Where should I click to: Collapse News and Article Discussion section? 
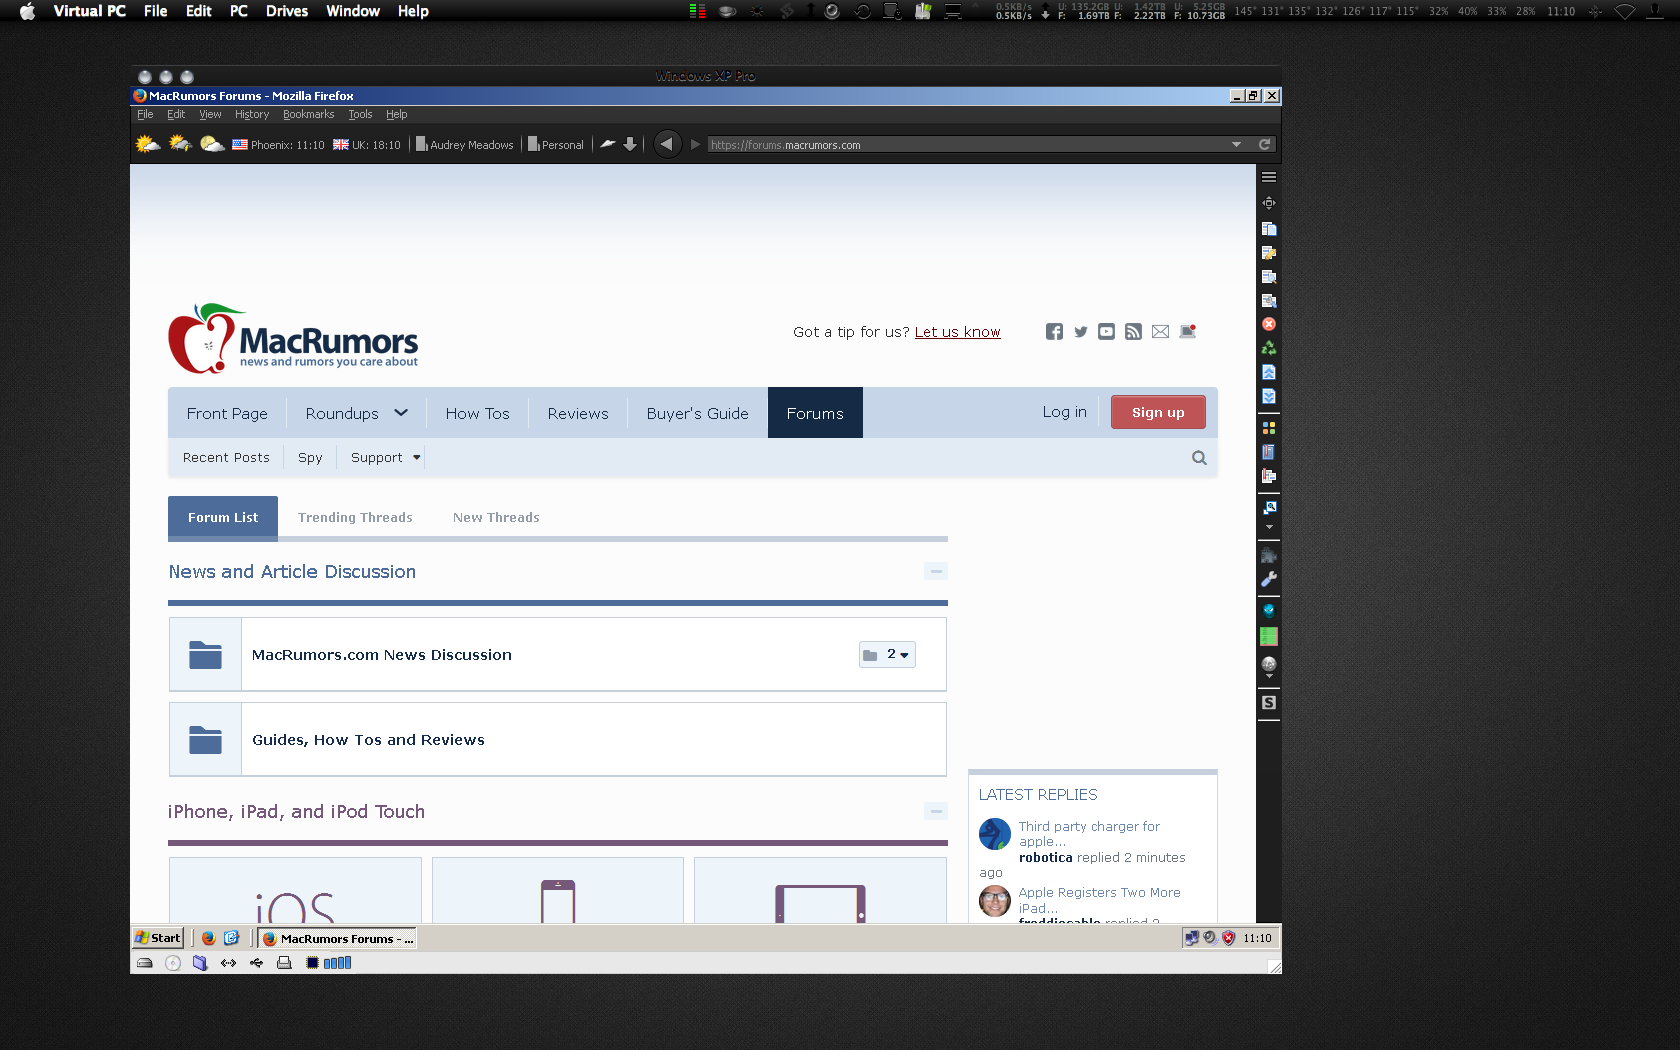[x=936, y=571]
